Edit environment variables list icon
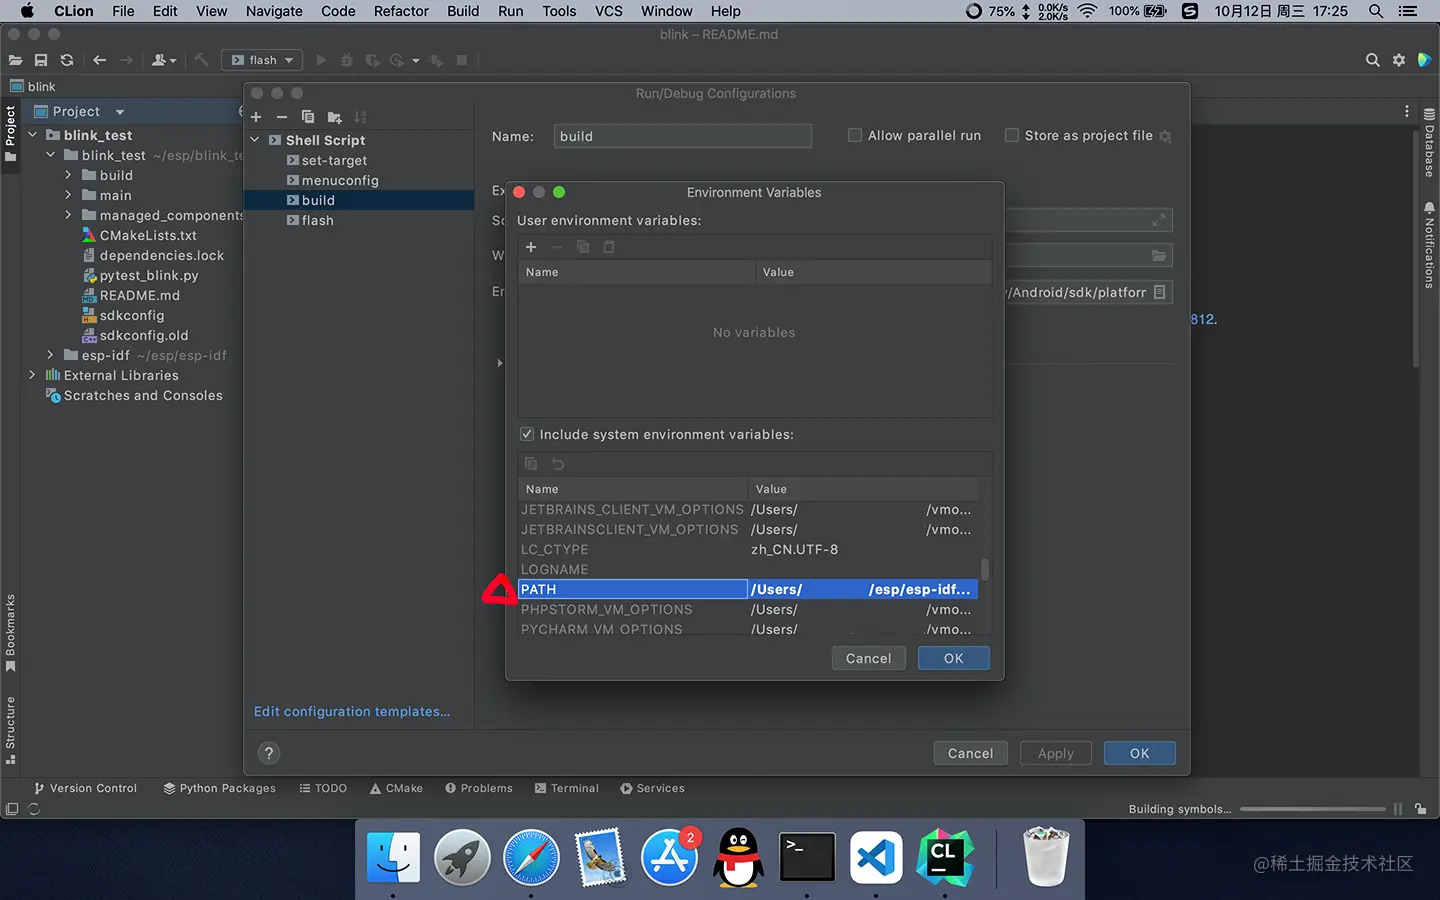This screenshot has width=1440, height=900. (x=1160, y=292)
